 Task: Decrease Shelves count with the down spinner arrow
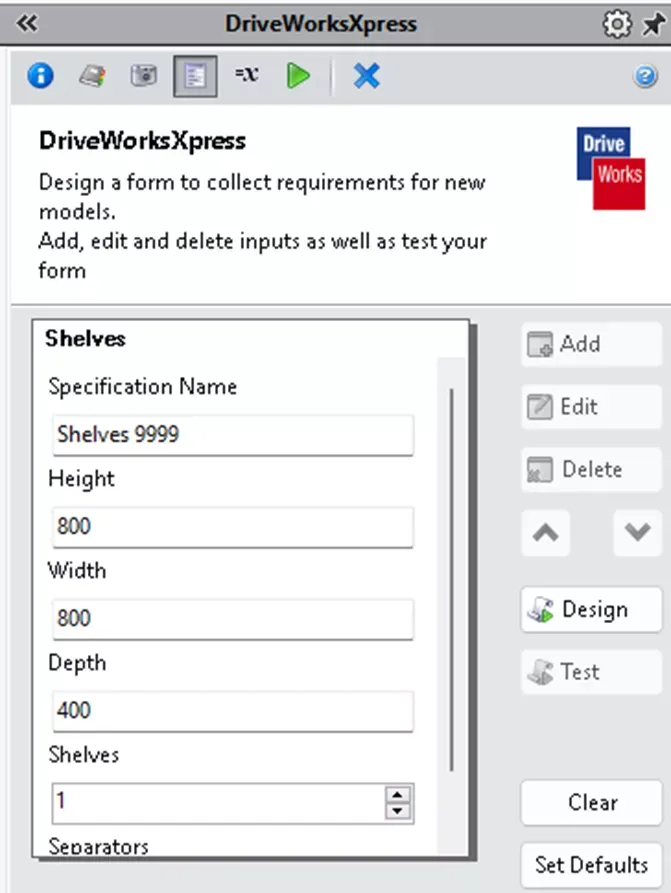(x=398, y=811)
